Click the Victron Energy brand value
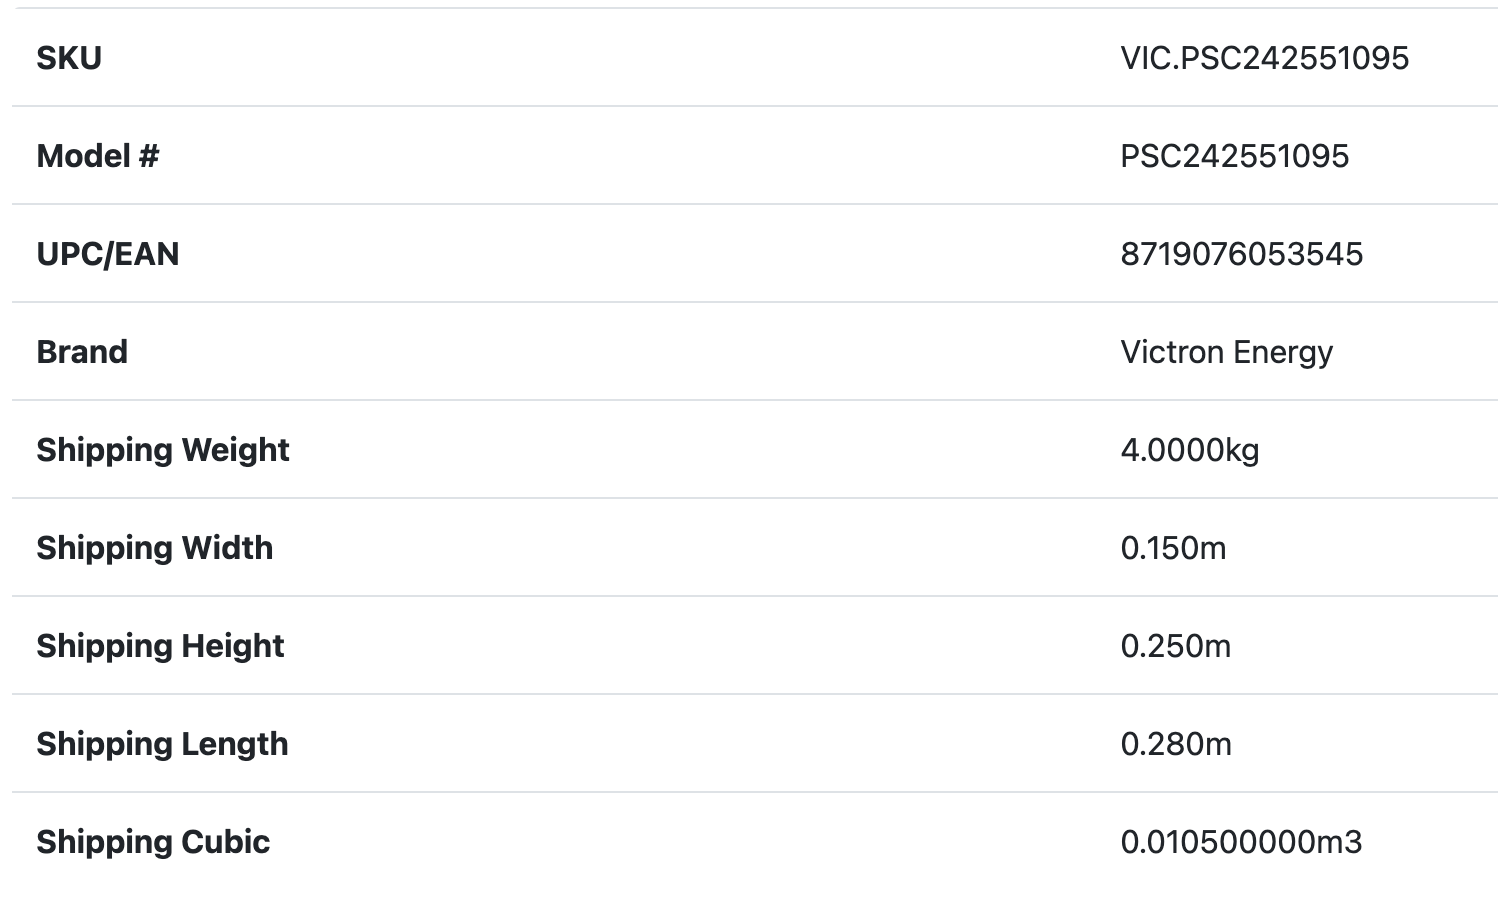The image size is (1498, 912). (1226, 352)
